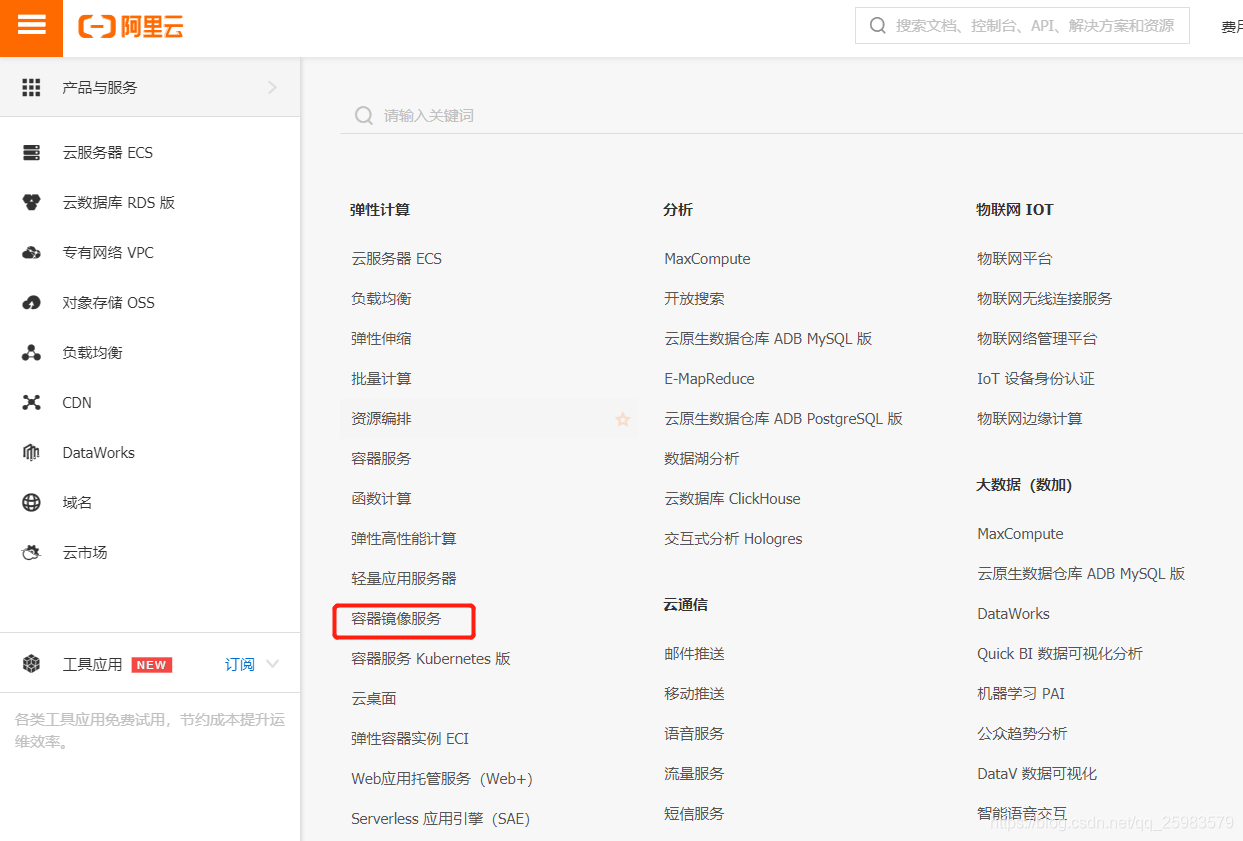Open the orange hamburger menu
Image resolution: width=1243 pixels, height=841 pixels.
[31, 26]
